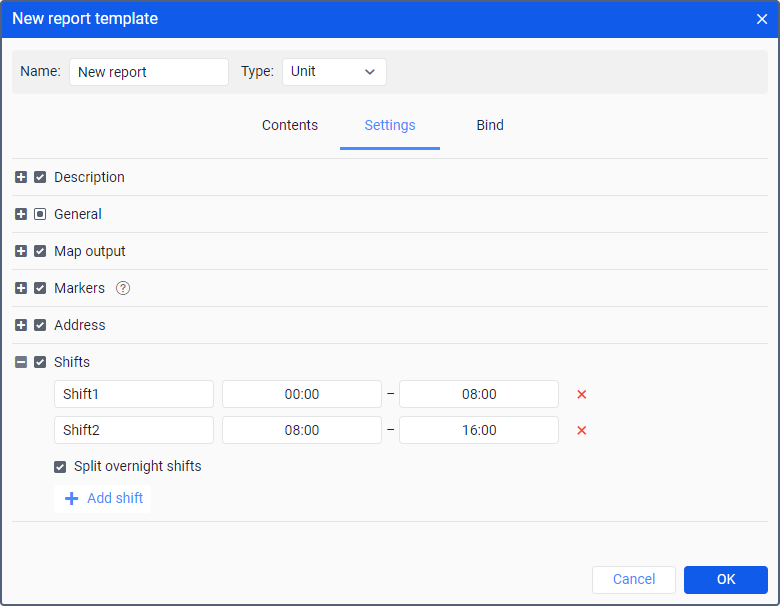Expand the Address section
The height and width of the screenshot is (606, 780).
coord(21,325)
